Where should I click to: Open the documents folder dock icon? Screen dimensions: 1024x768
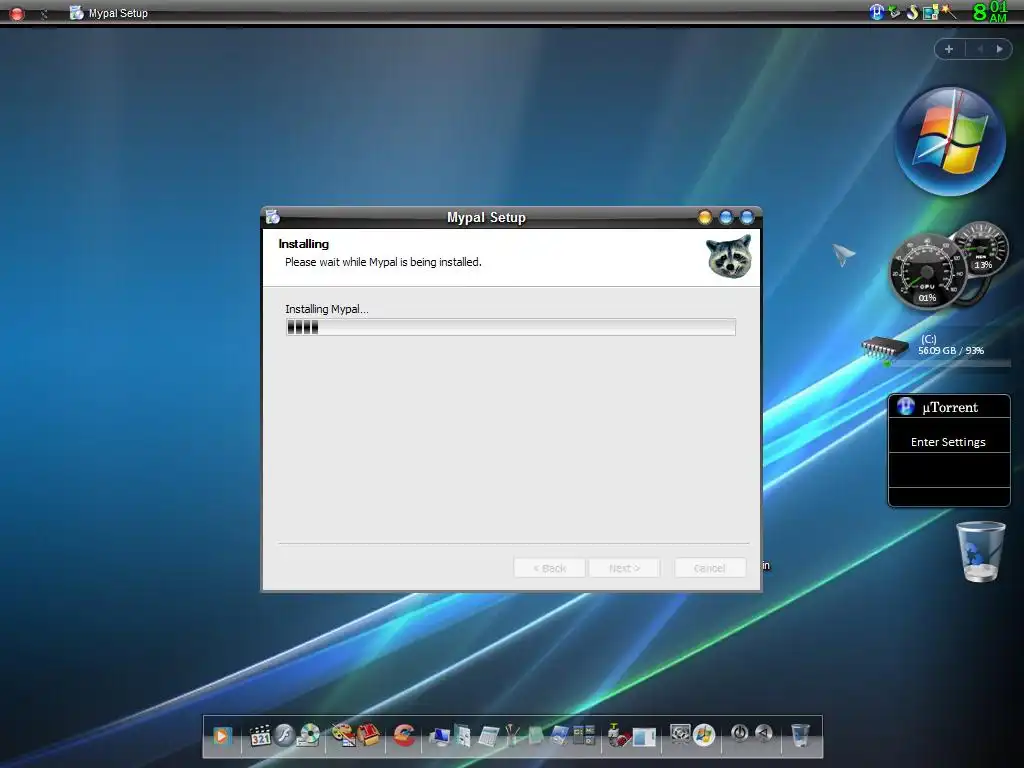463,736
